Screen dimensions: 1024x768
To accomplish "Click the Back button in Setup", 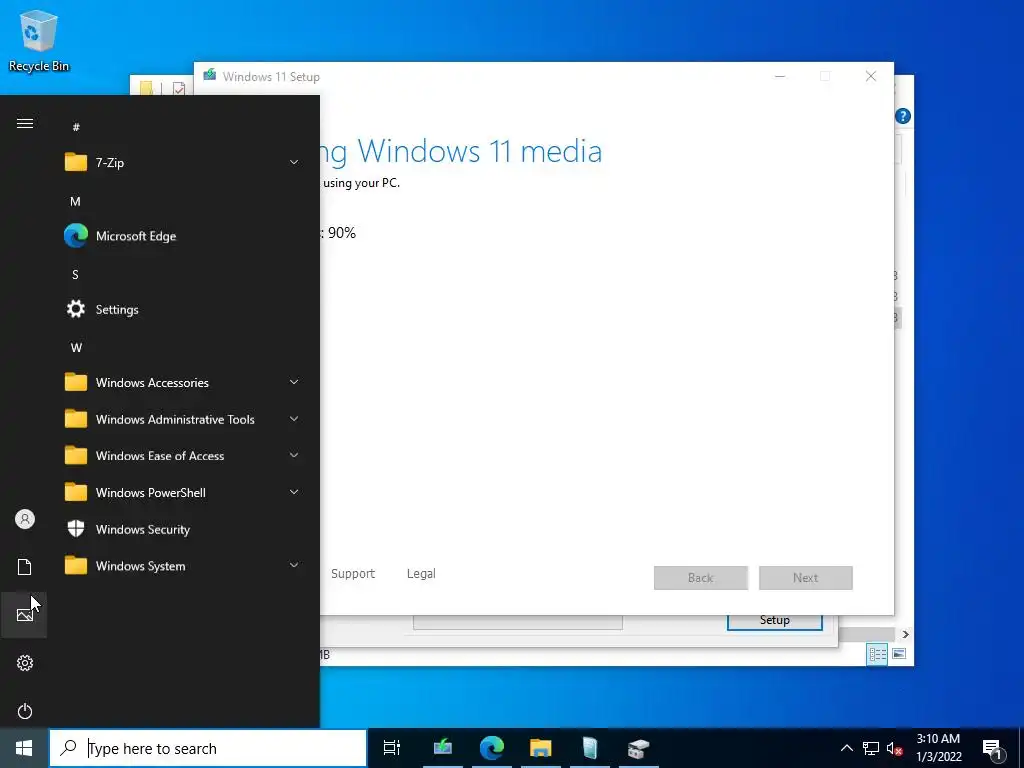I will 701,578.
